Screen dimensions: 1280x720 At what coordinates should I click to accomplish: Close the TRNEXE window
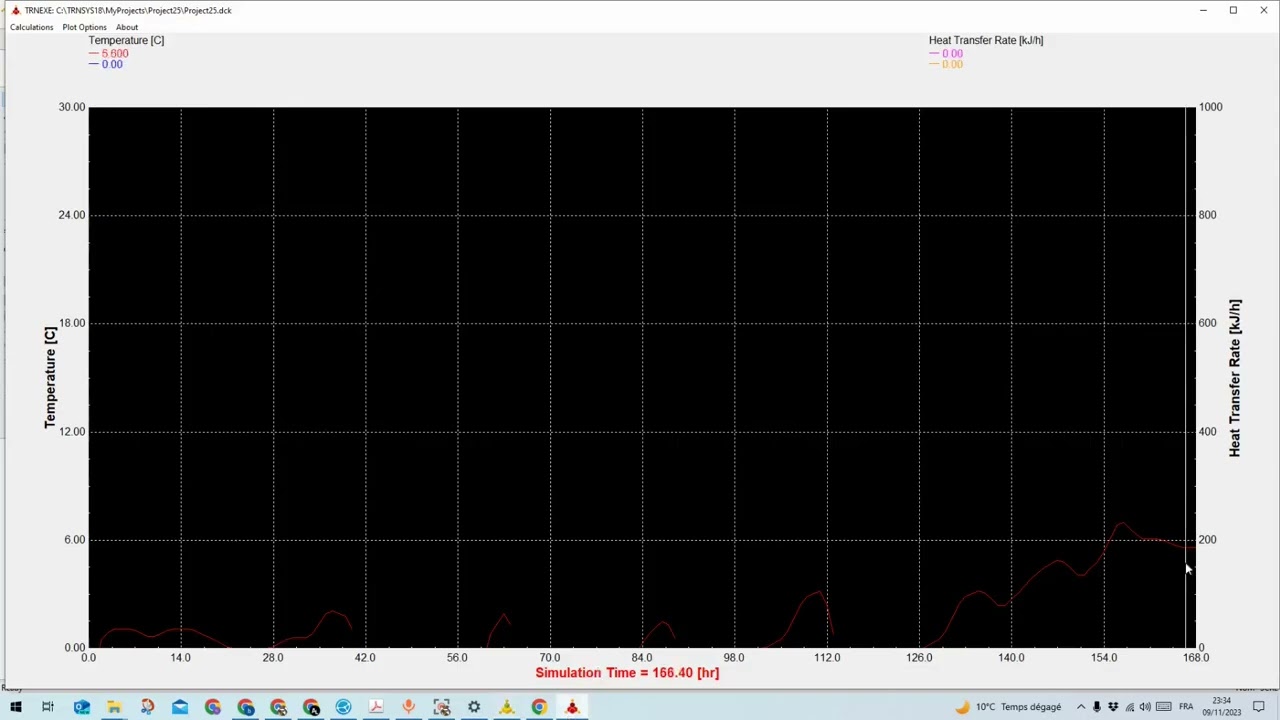point(1263,10)
